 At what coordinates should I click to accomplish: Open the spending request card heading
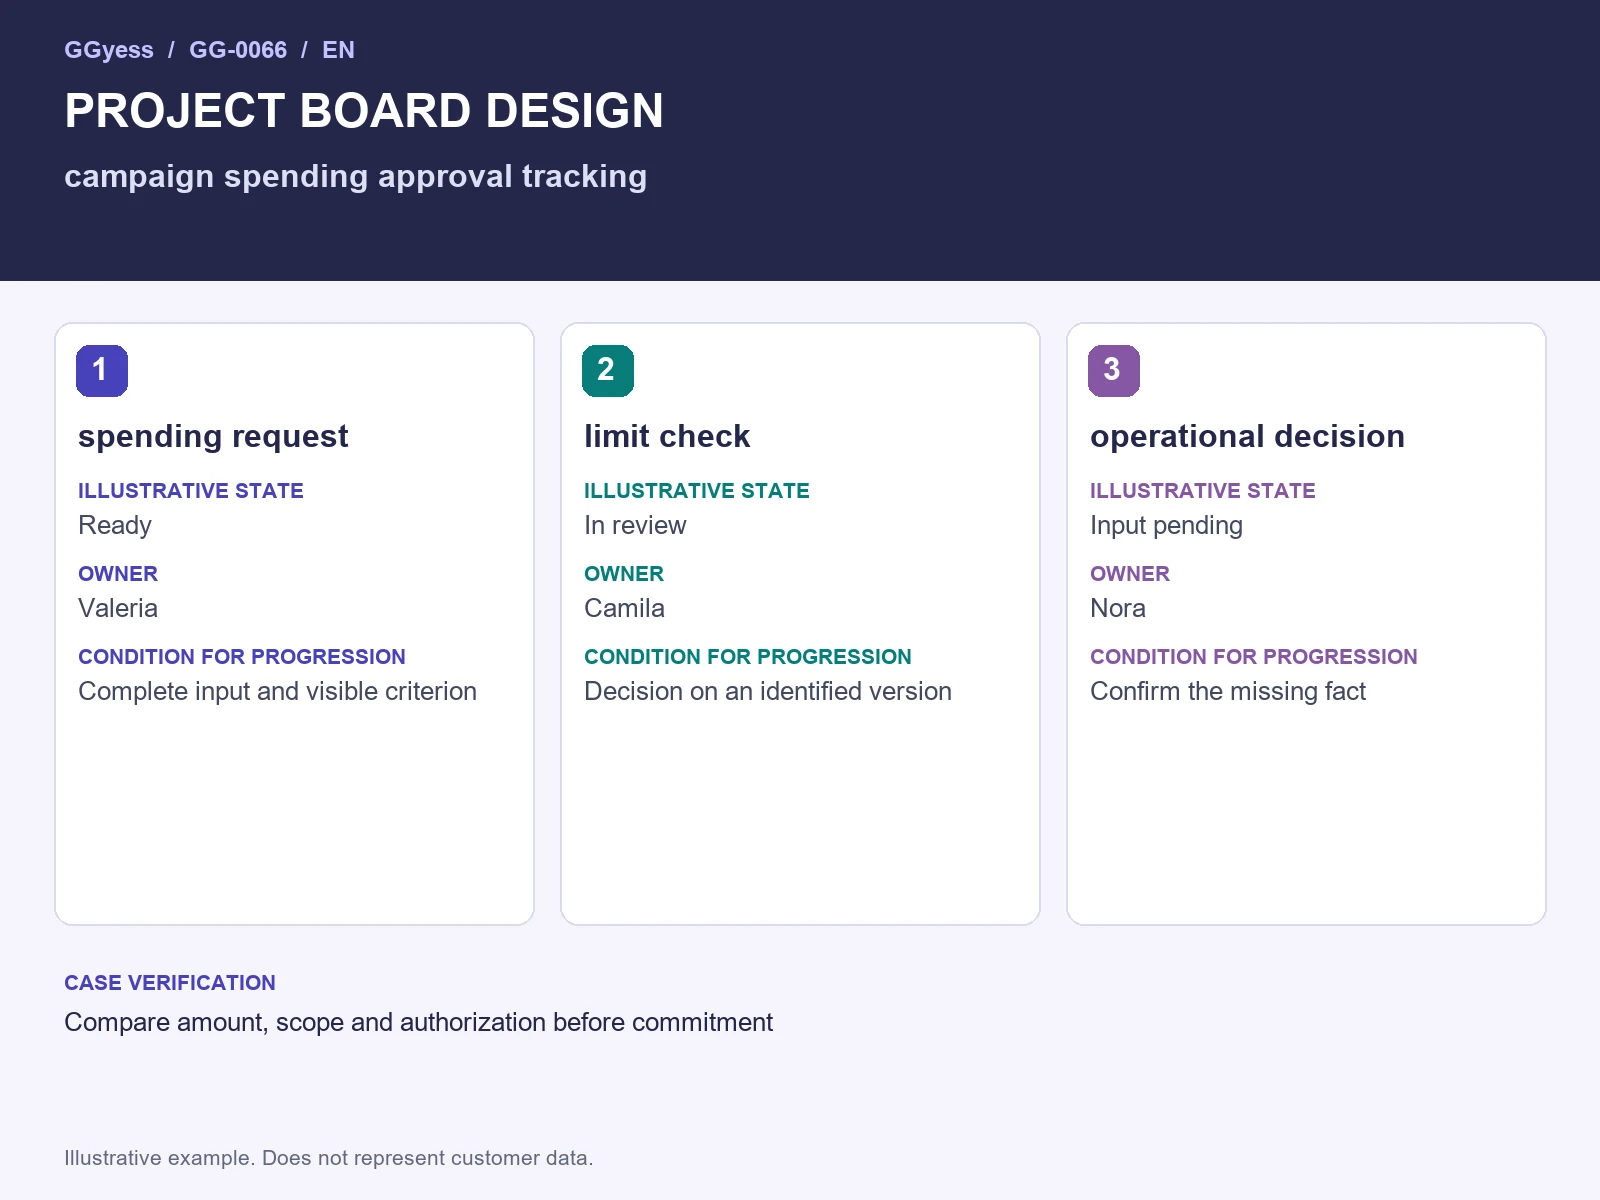click(x=213, y=437)
